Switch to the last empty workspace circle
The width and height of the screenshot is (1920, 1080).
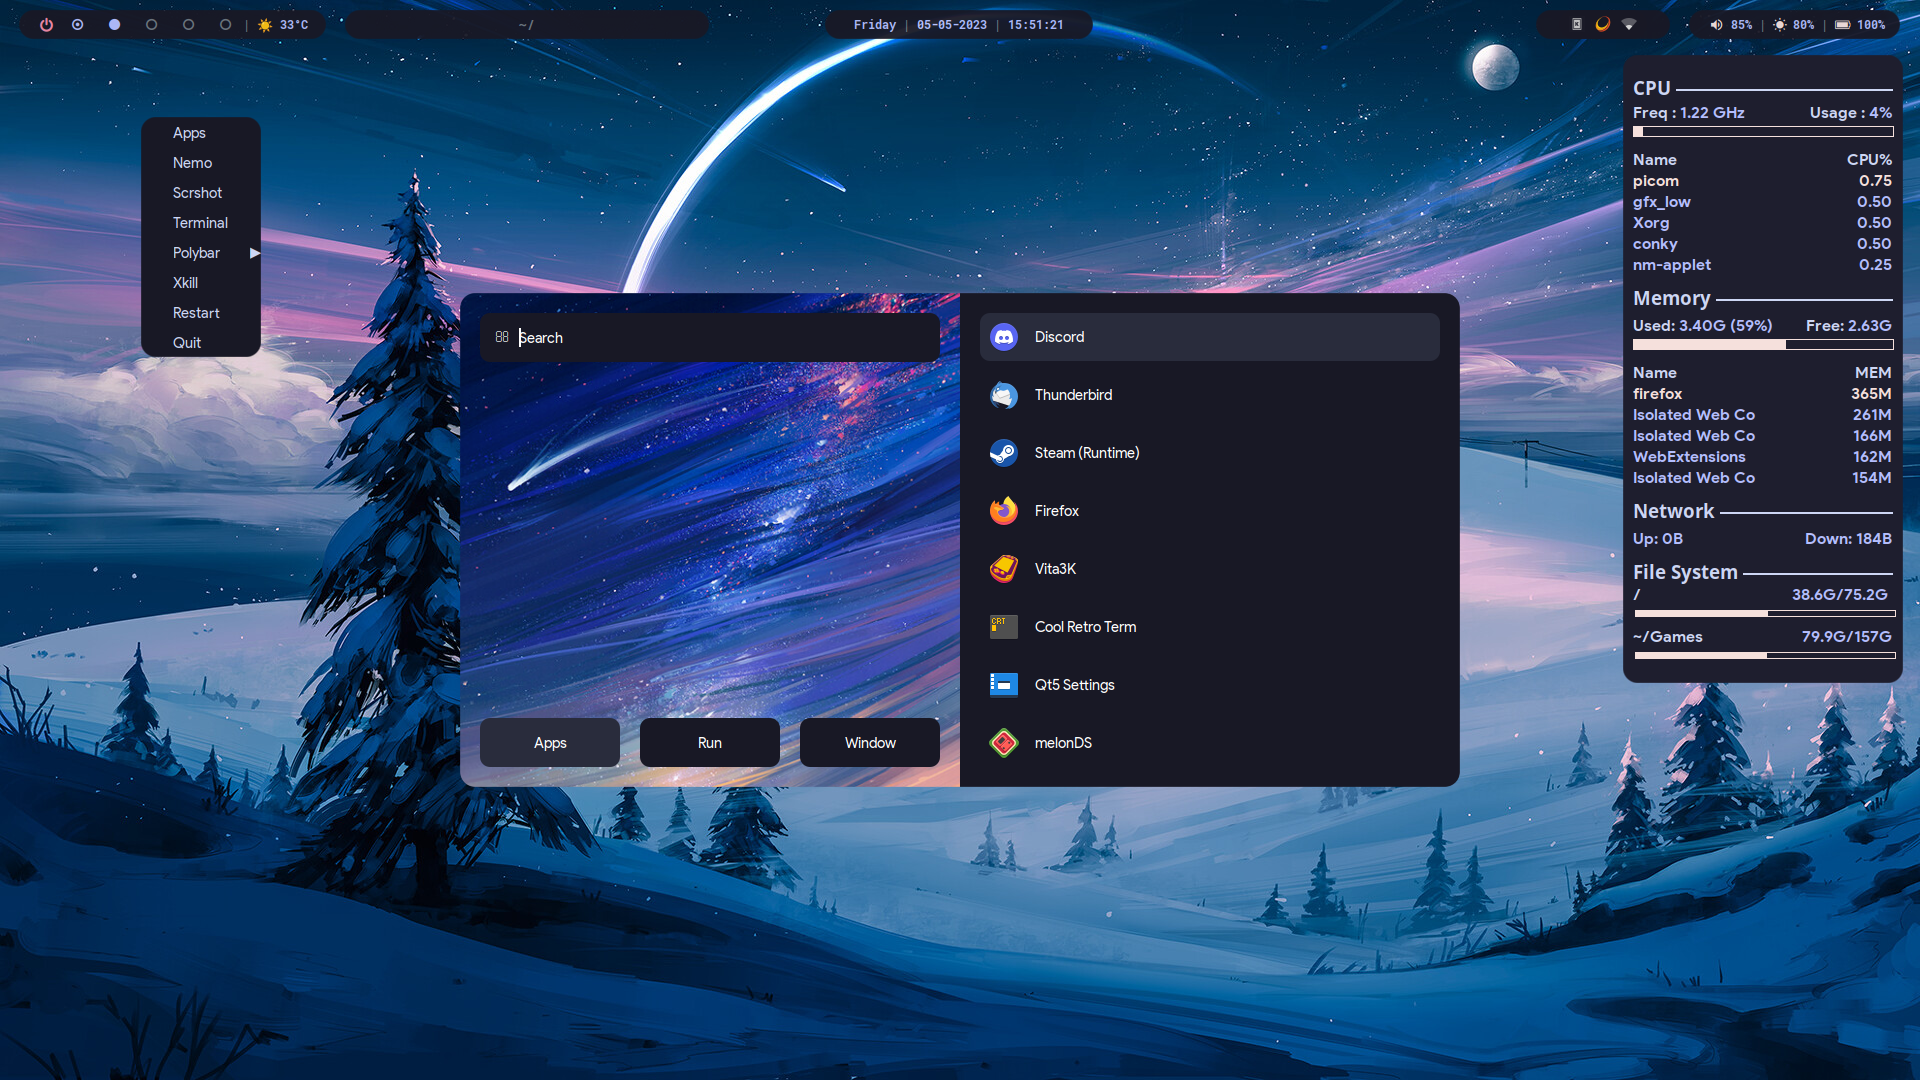click(226, 25)
